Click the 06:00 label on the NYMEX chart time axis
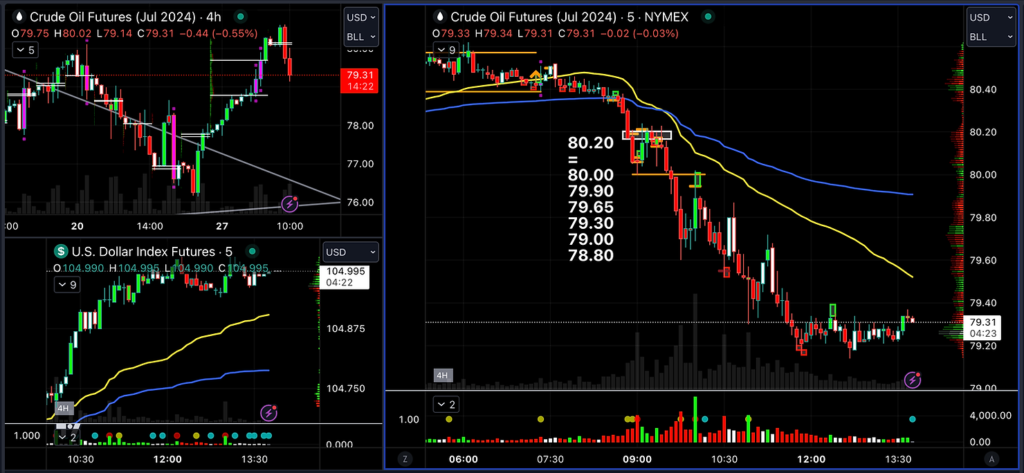The image size is (1024, 473). (x=463, y=459)
